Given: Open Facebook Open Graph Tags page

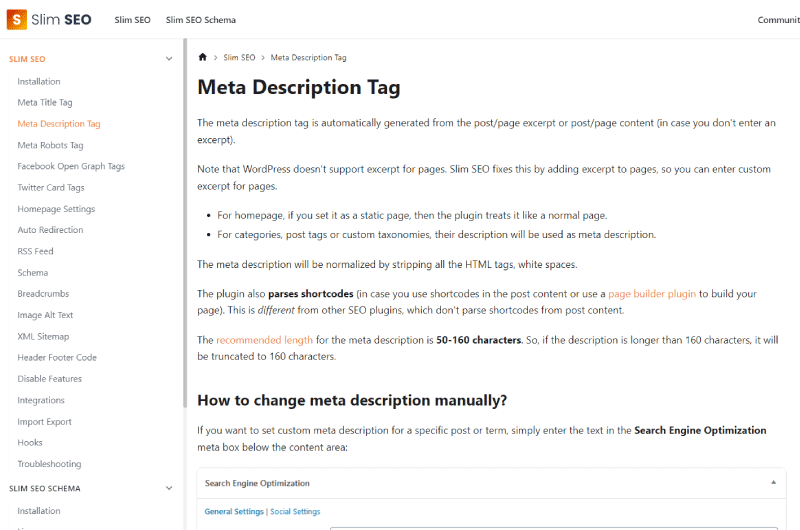Looking at the screenshot, I should (71, 166).
